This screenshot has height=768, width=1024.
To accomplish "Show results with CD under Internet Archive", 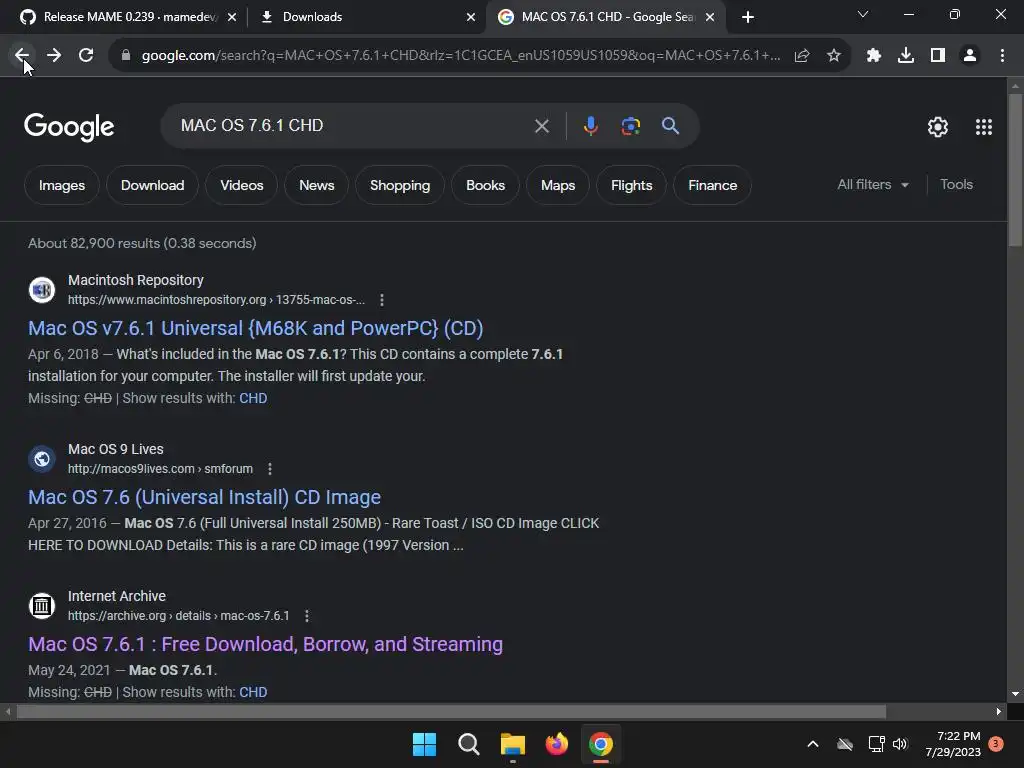I will (253, 692).
